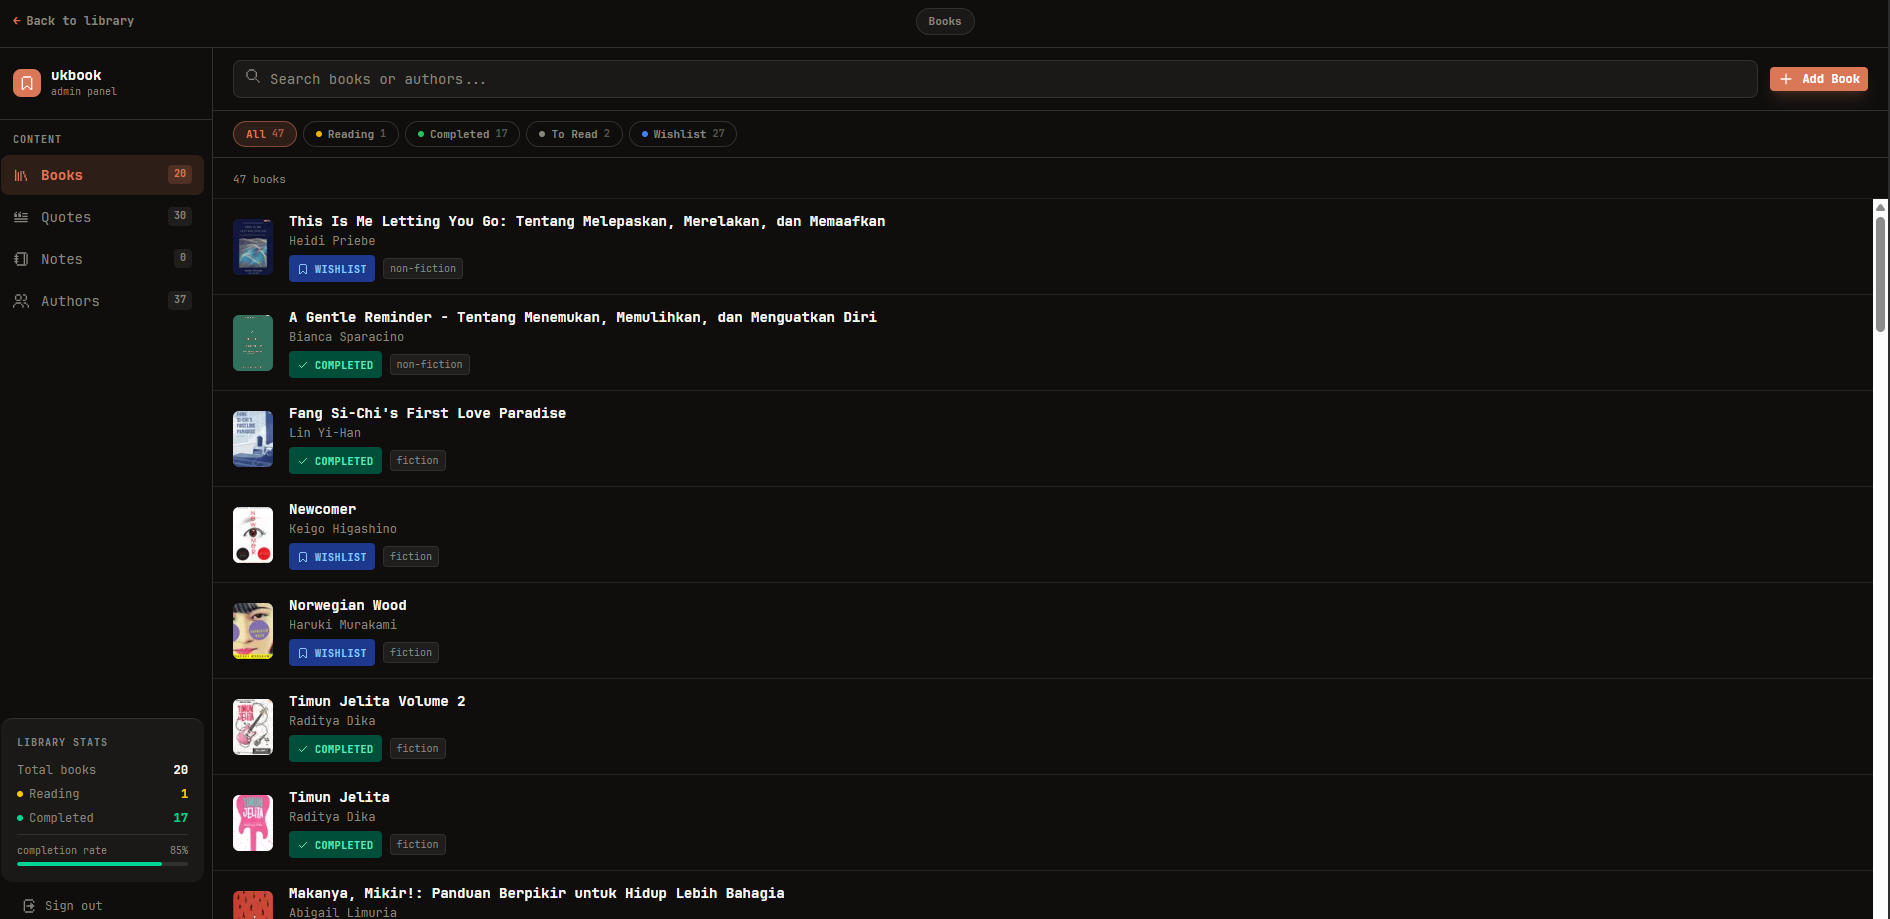
Task: Click the 'Completed' stat in Library Stats
Action: [61, 818]
